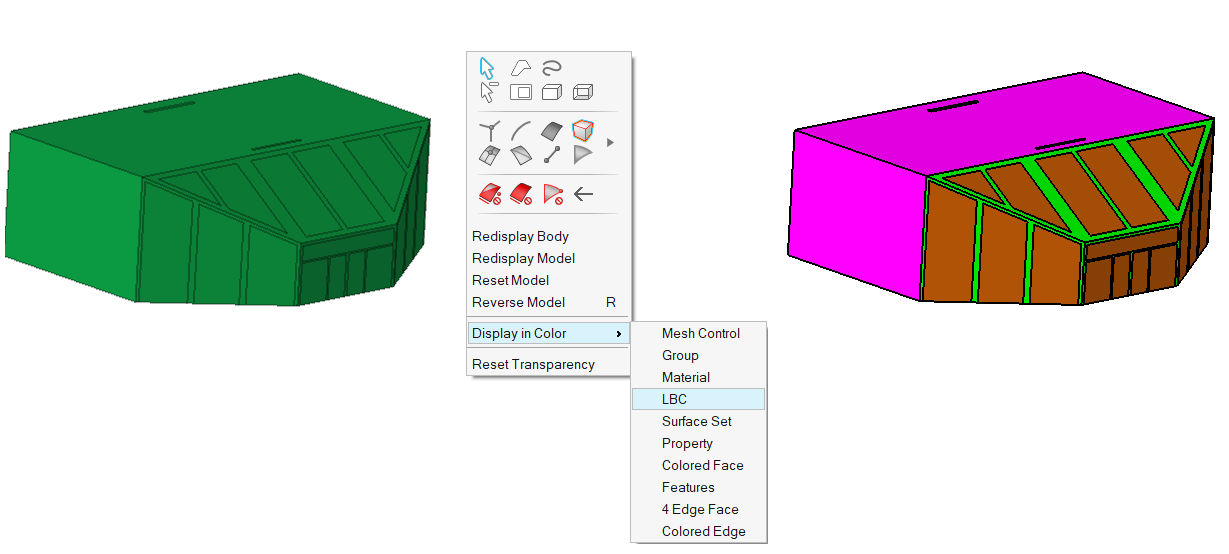Choose the 2D rectangle window selection icon
Viewport: 1229px width, 554px height.
521,92
